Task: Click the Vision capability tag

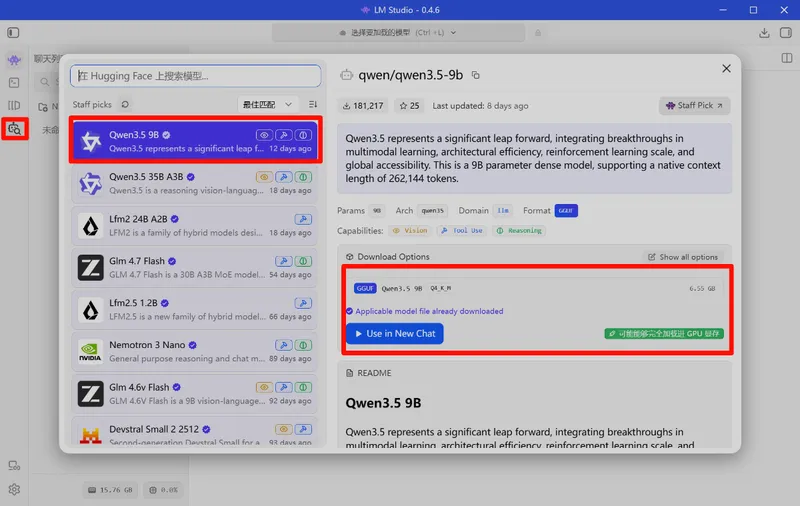Action: click(410, 231)
